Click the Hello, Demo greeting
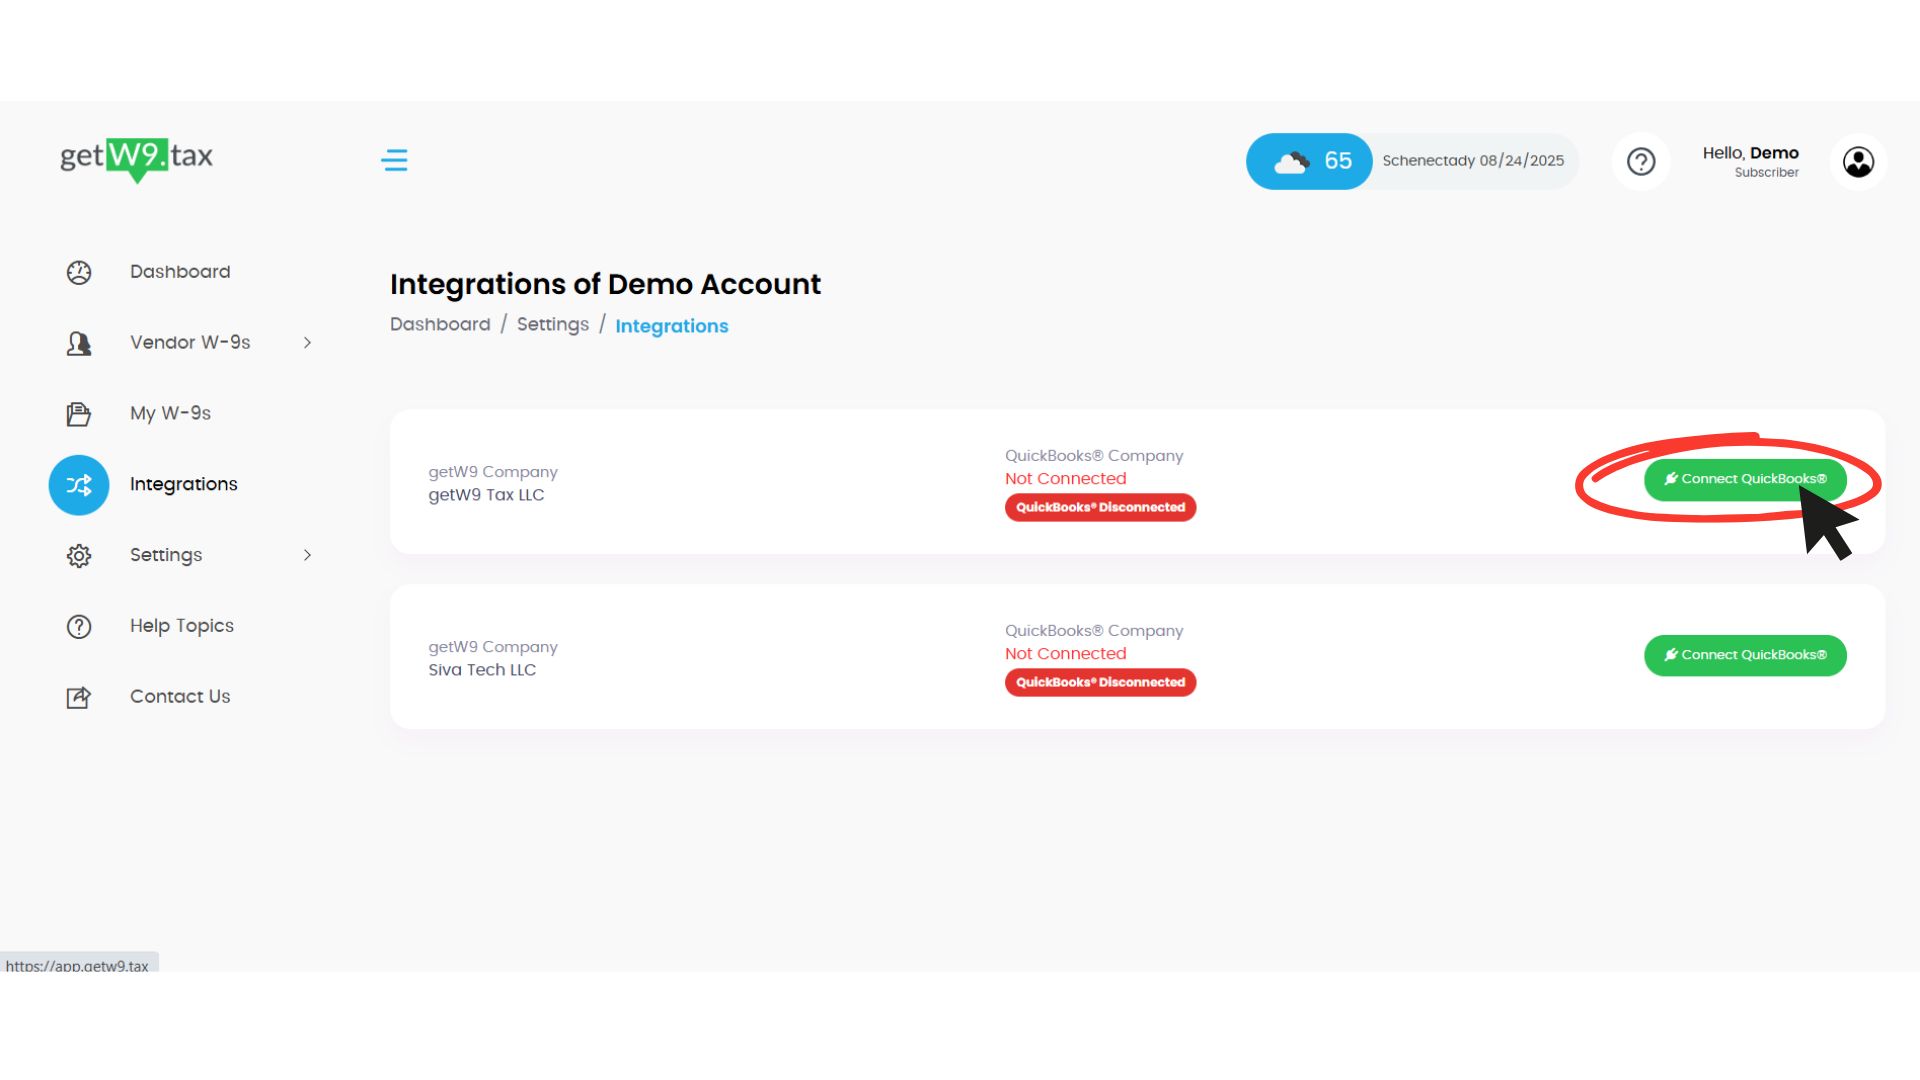 [1750, 153]
